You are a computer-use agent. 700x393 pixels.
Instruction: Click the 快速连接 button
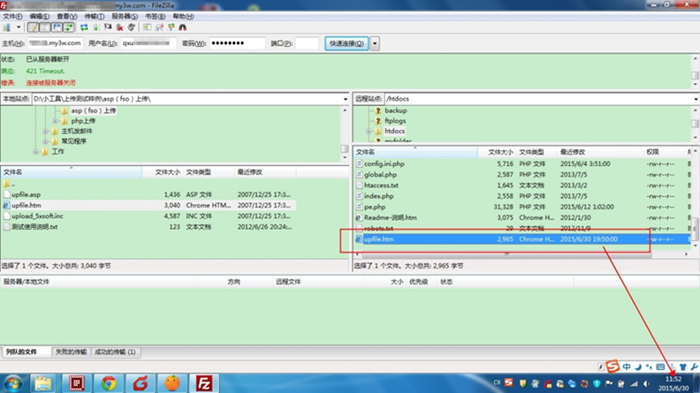[x=347, y=43]
